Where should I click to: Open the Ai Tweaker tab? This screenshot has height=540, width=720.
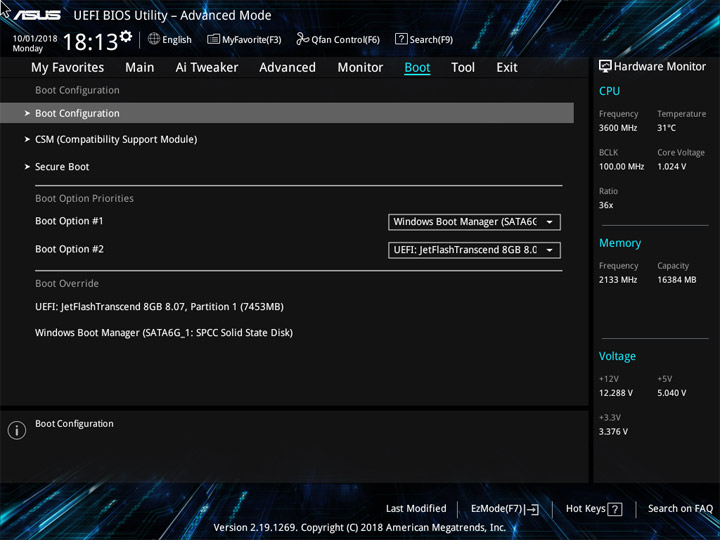(x=207, y=68)
